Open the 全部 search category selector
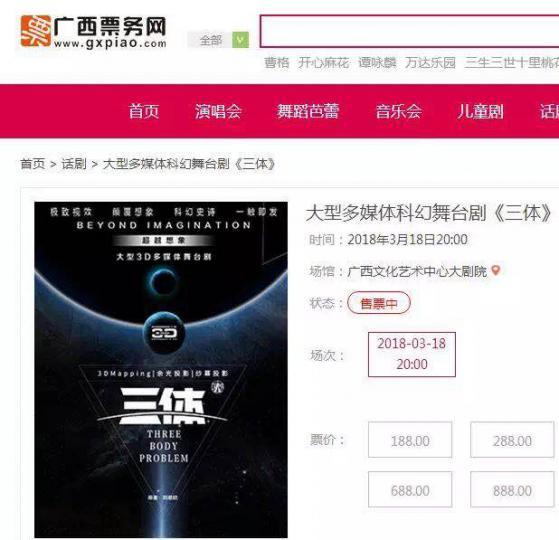 click(x=210, y=40)
